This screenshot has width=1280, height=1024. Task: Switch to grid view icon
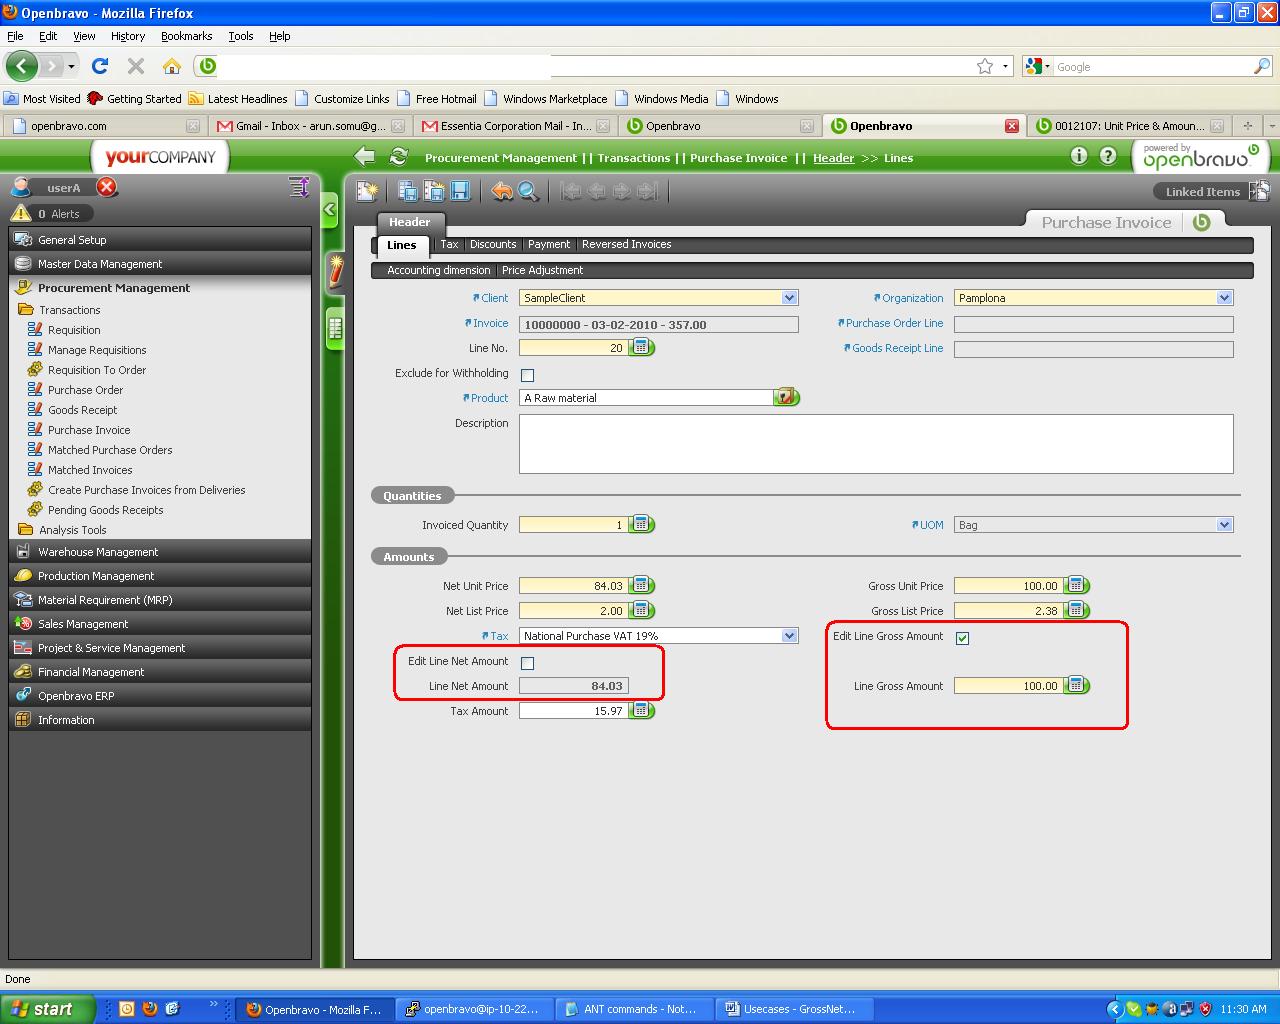click(x=336, y=328)
